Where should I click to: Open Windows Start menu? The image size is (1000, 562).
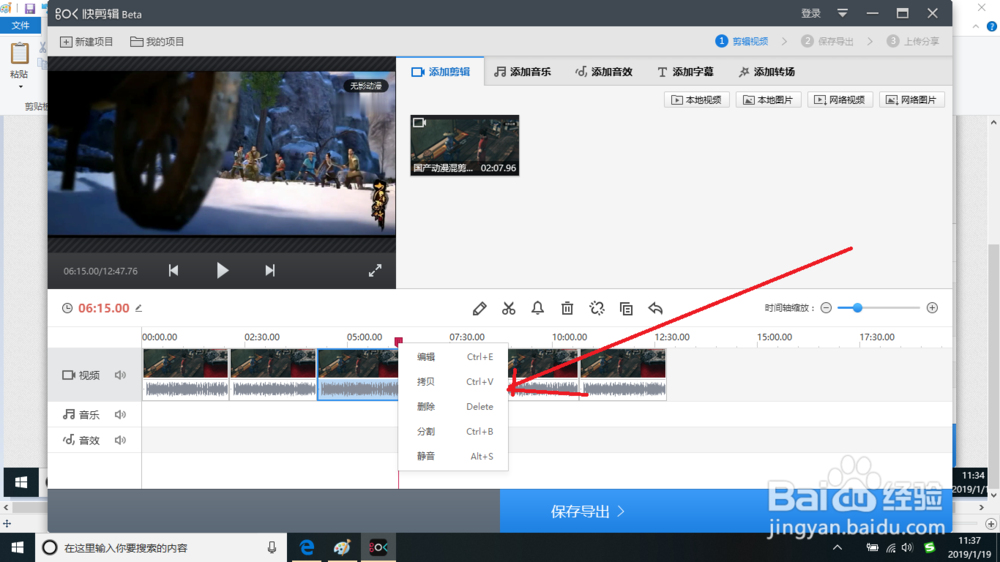pos(17,547)
